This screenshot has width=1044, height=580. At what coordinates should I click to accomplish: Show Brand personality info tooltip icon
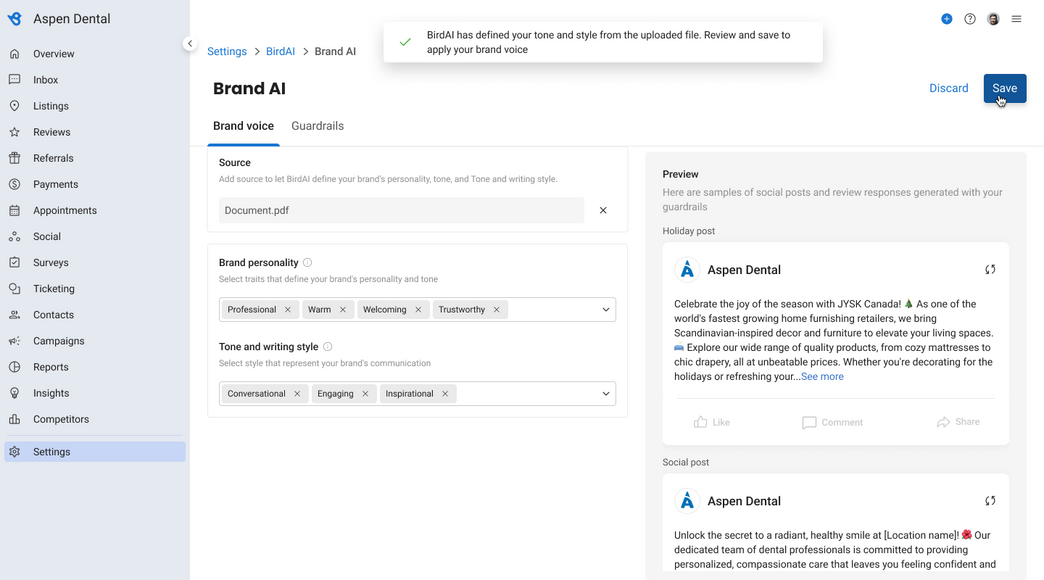[307, 262]
